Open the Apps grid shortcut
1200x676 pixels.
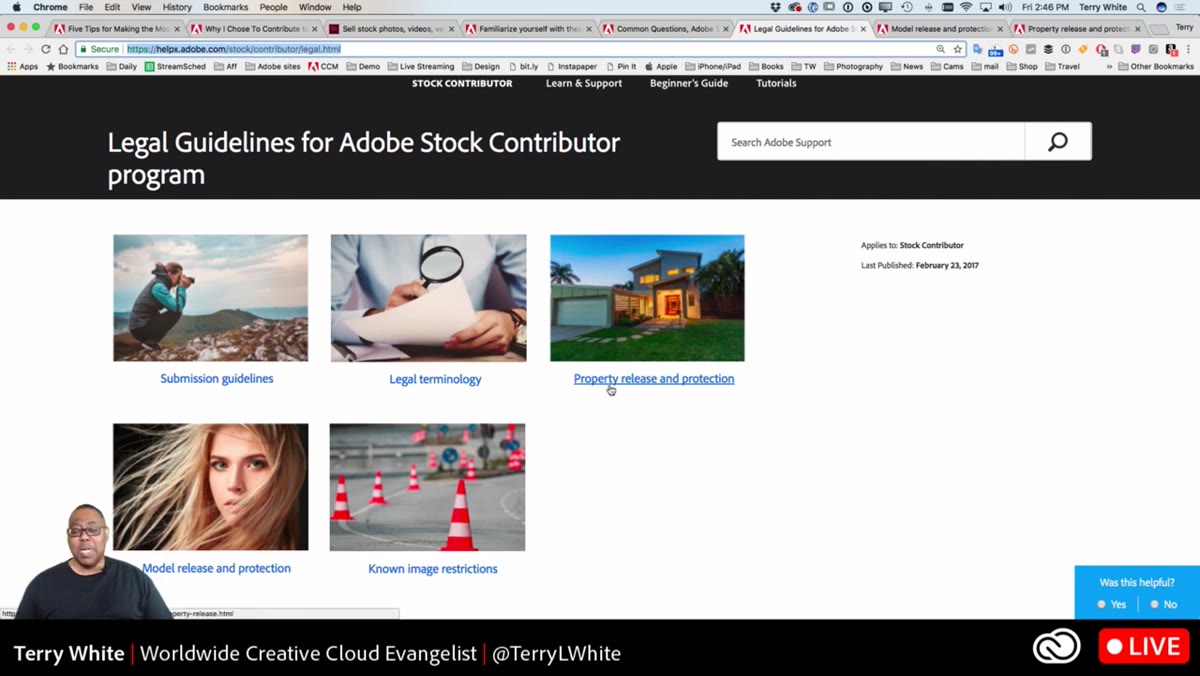[x=23, y=66]
